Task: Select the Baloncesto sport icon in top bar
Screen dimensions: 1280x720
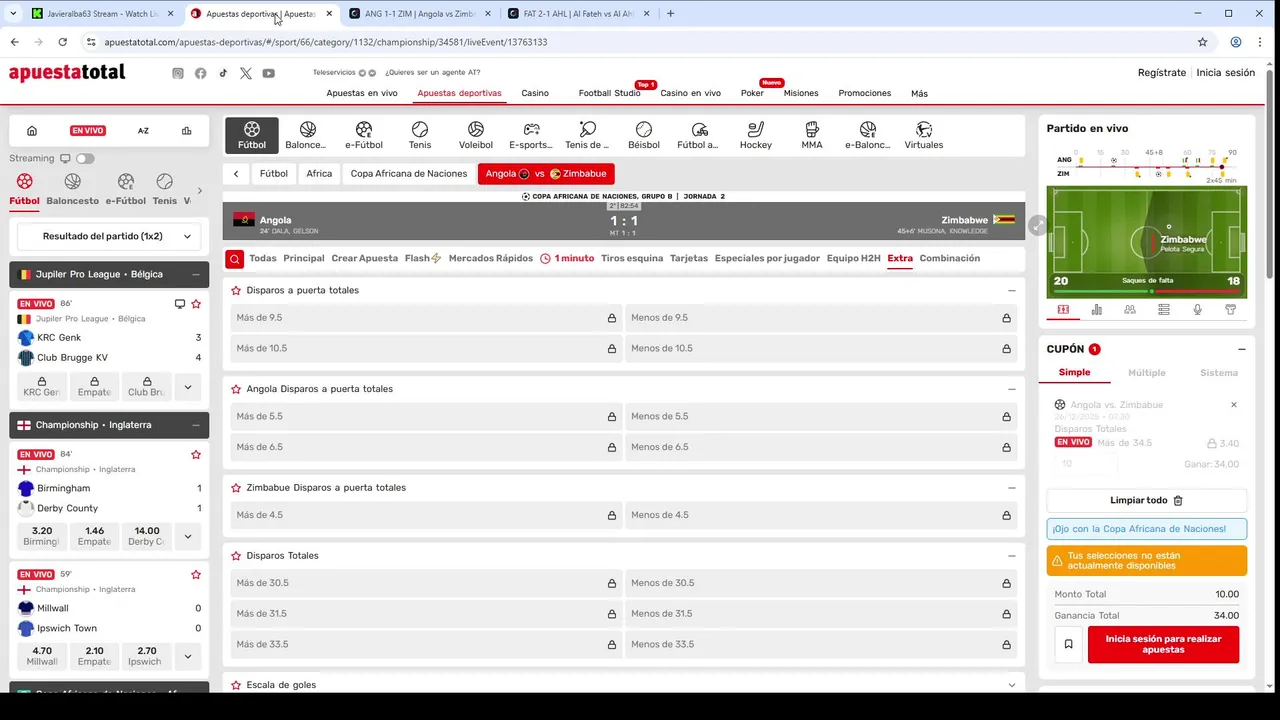Action: coord(307,130)
